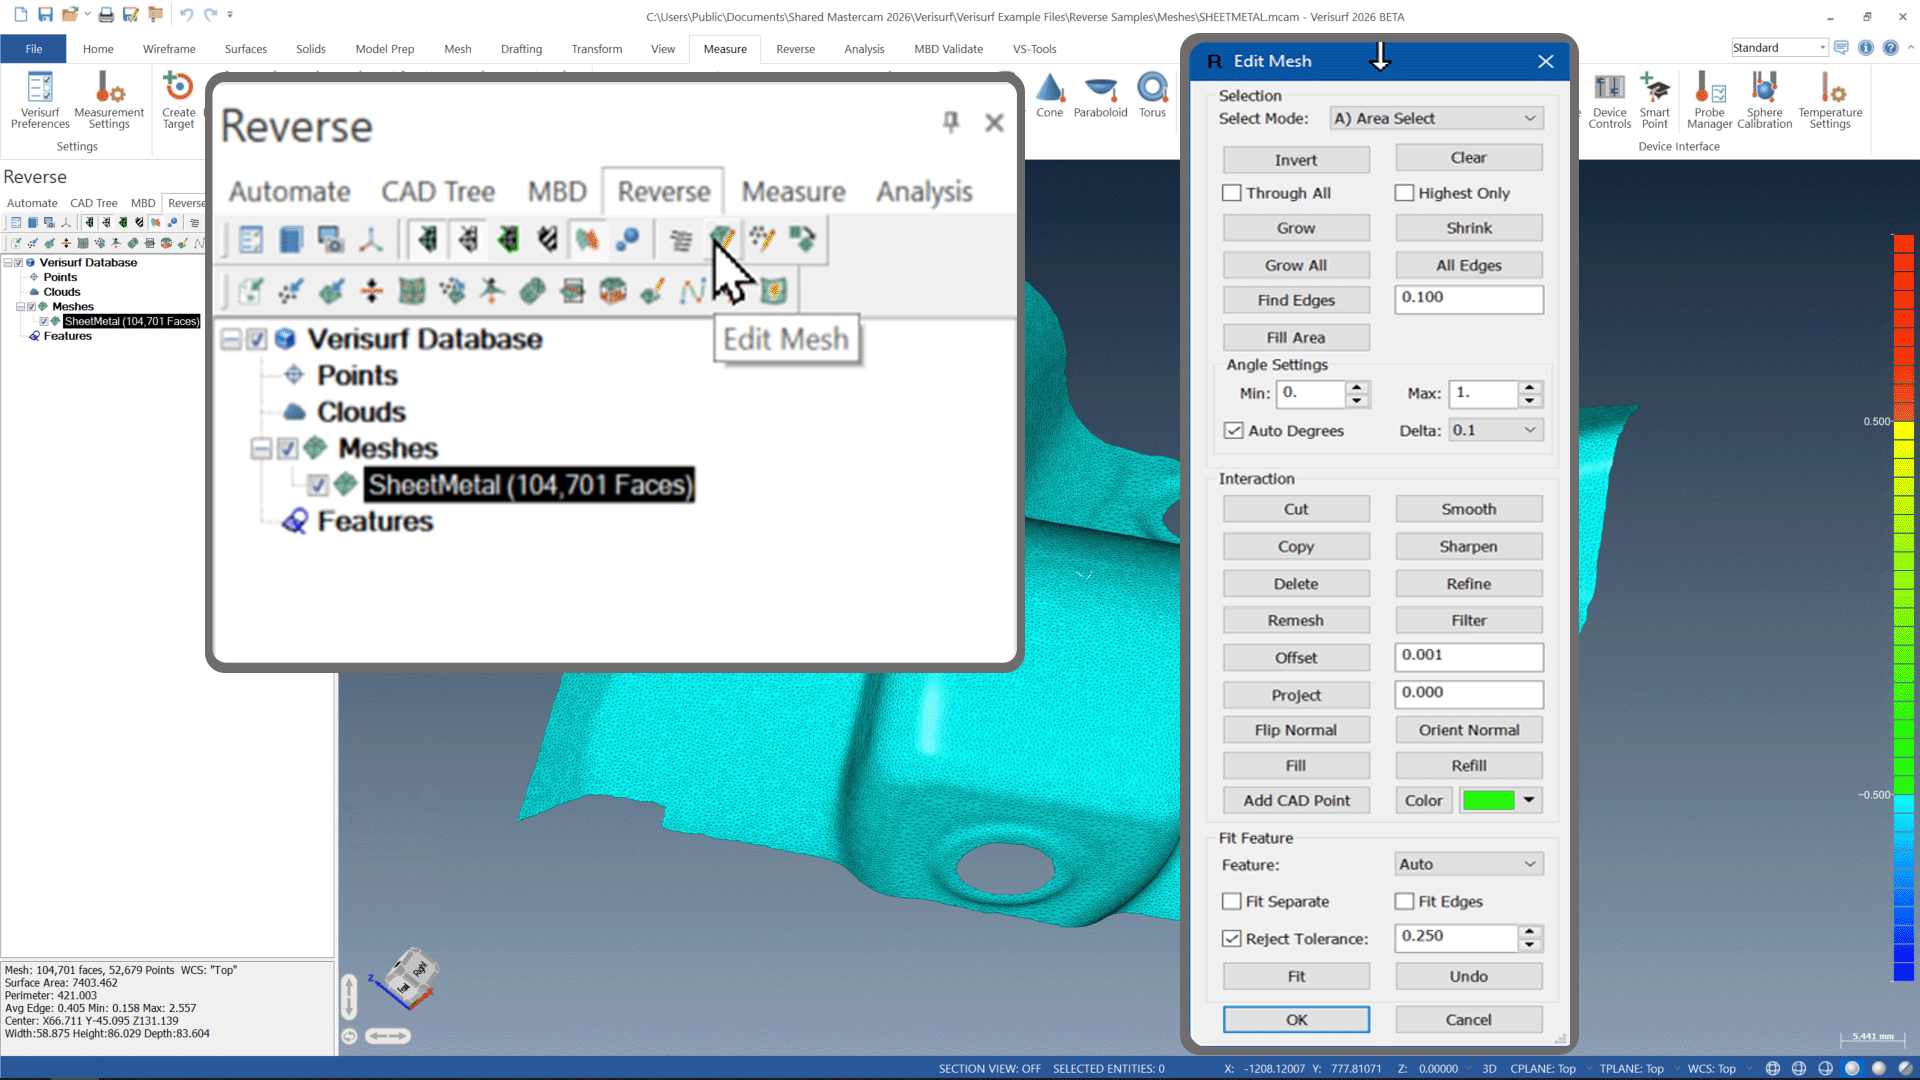The height and width of the screenshot is (1080, 1920).
Task: Click the Undo arrow icon in quick access toolbar
Action: click(186, 15)
